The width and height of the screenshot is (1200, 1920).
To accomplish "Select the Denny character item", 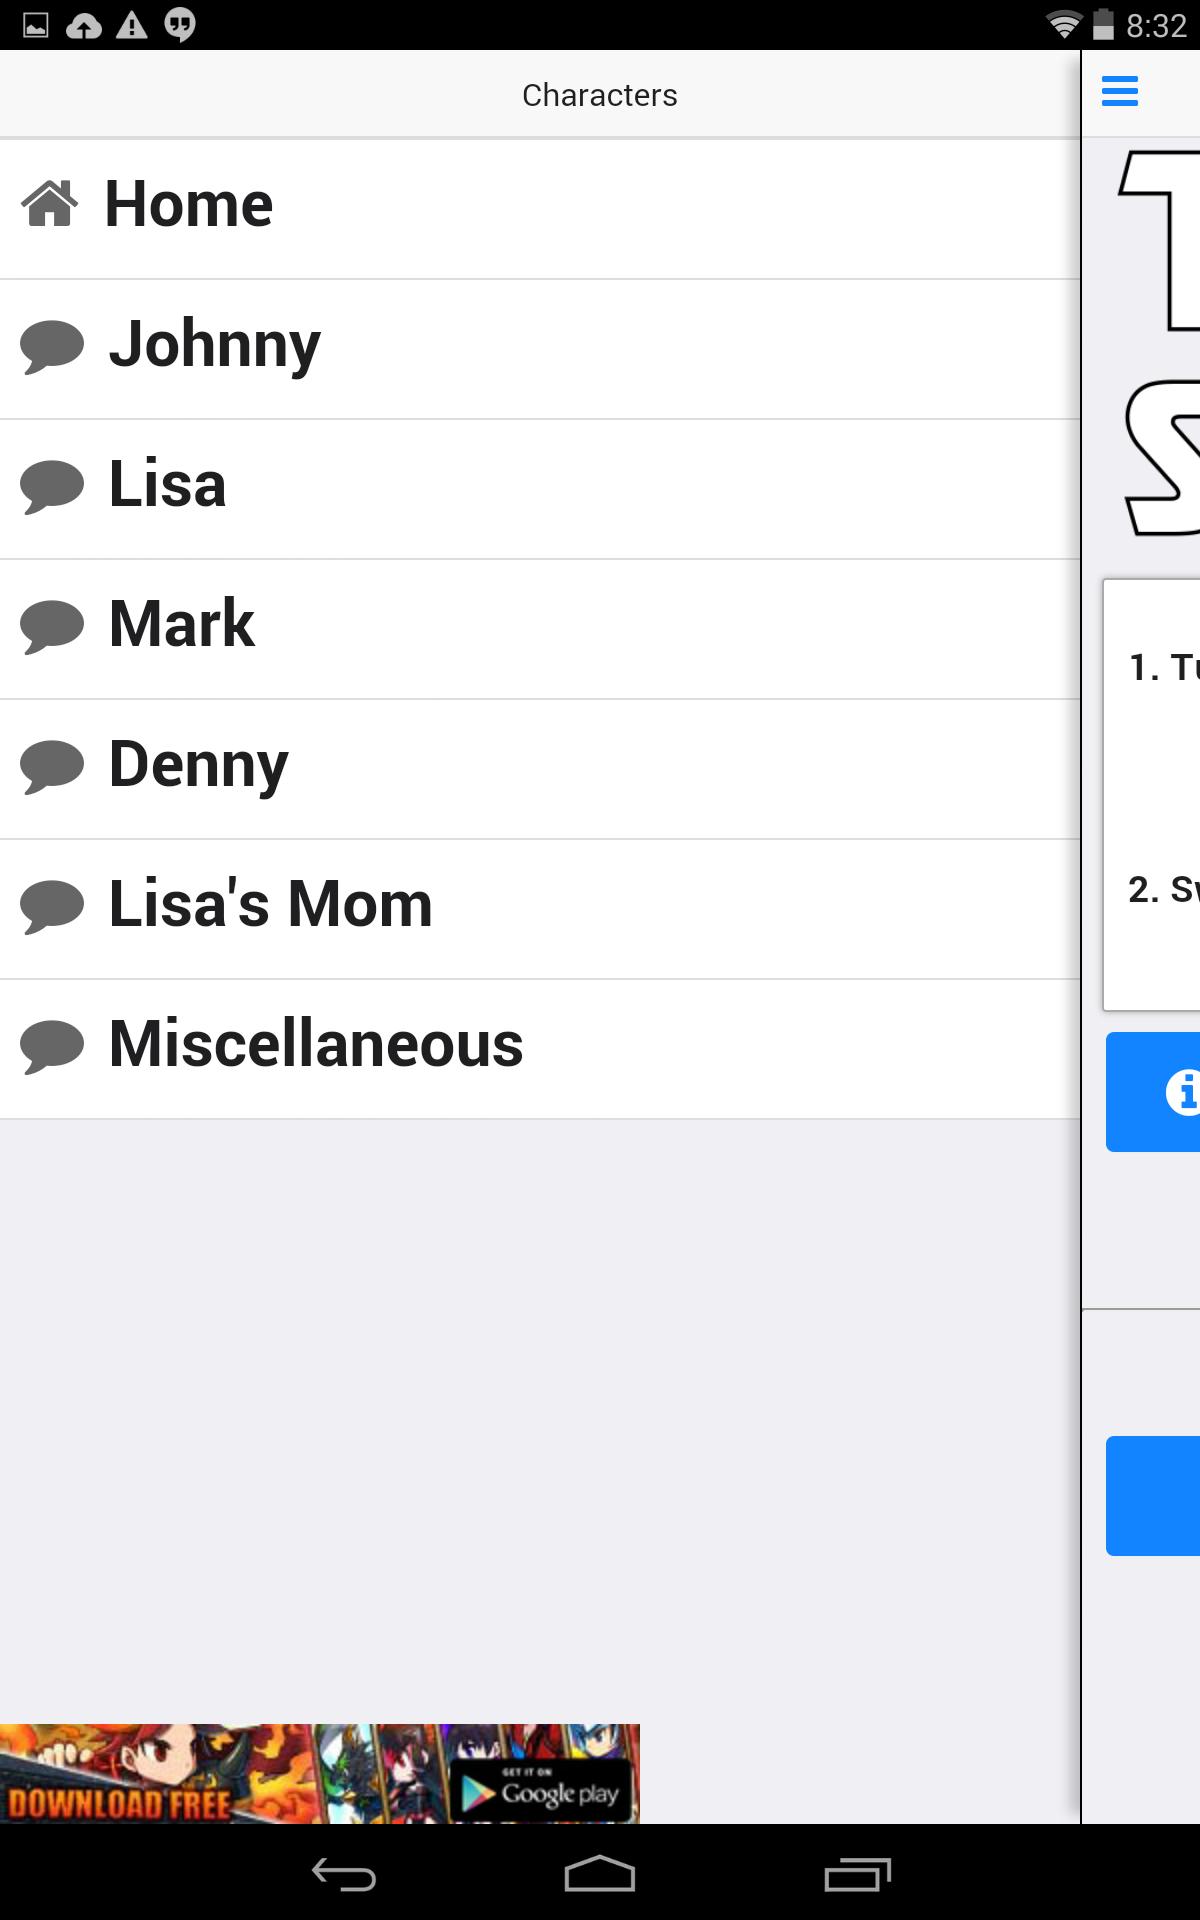I will 540,770.
